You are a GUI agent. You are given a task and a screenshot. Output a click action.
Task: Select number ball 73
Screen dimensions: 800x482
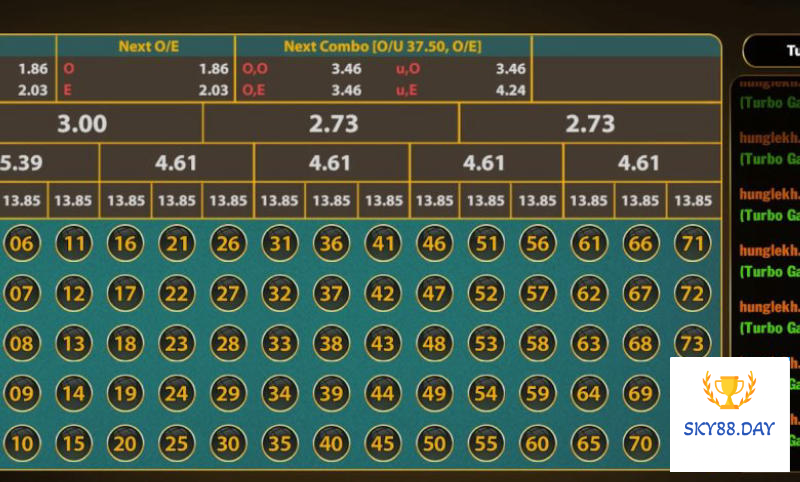691,343
